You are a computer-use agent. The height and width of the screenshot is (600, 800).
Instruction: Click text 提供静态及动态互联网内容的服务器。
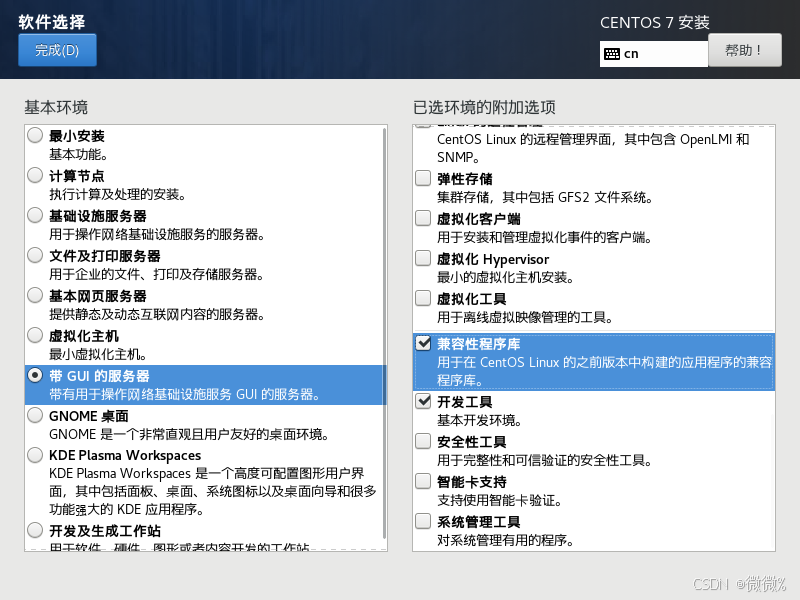(157, 314)
